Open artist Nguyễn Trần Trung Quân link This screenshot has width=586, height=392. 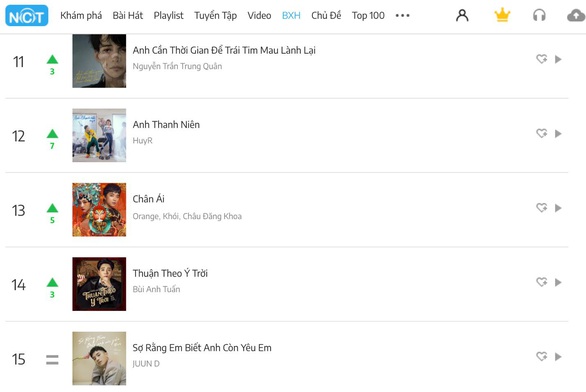177,66
